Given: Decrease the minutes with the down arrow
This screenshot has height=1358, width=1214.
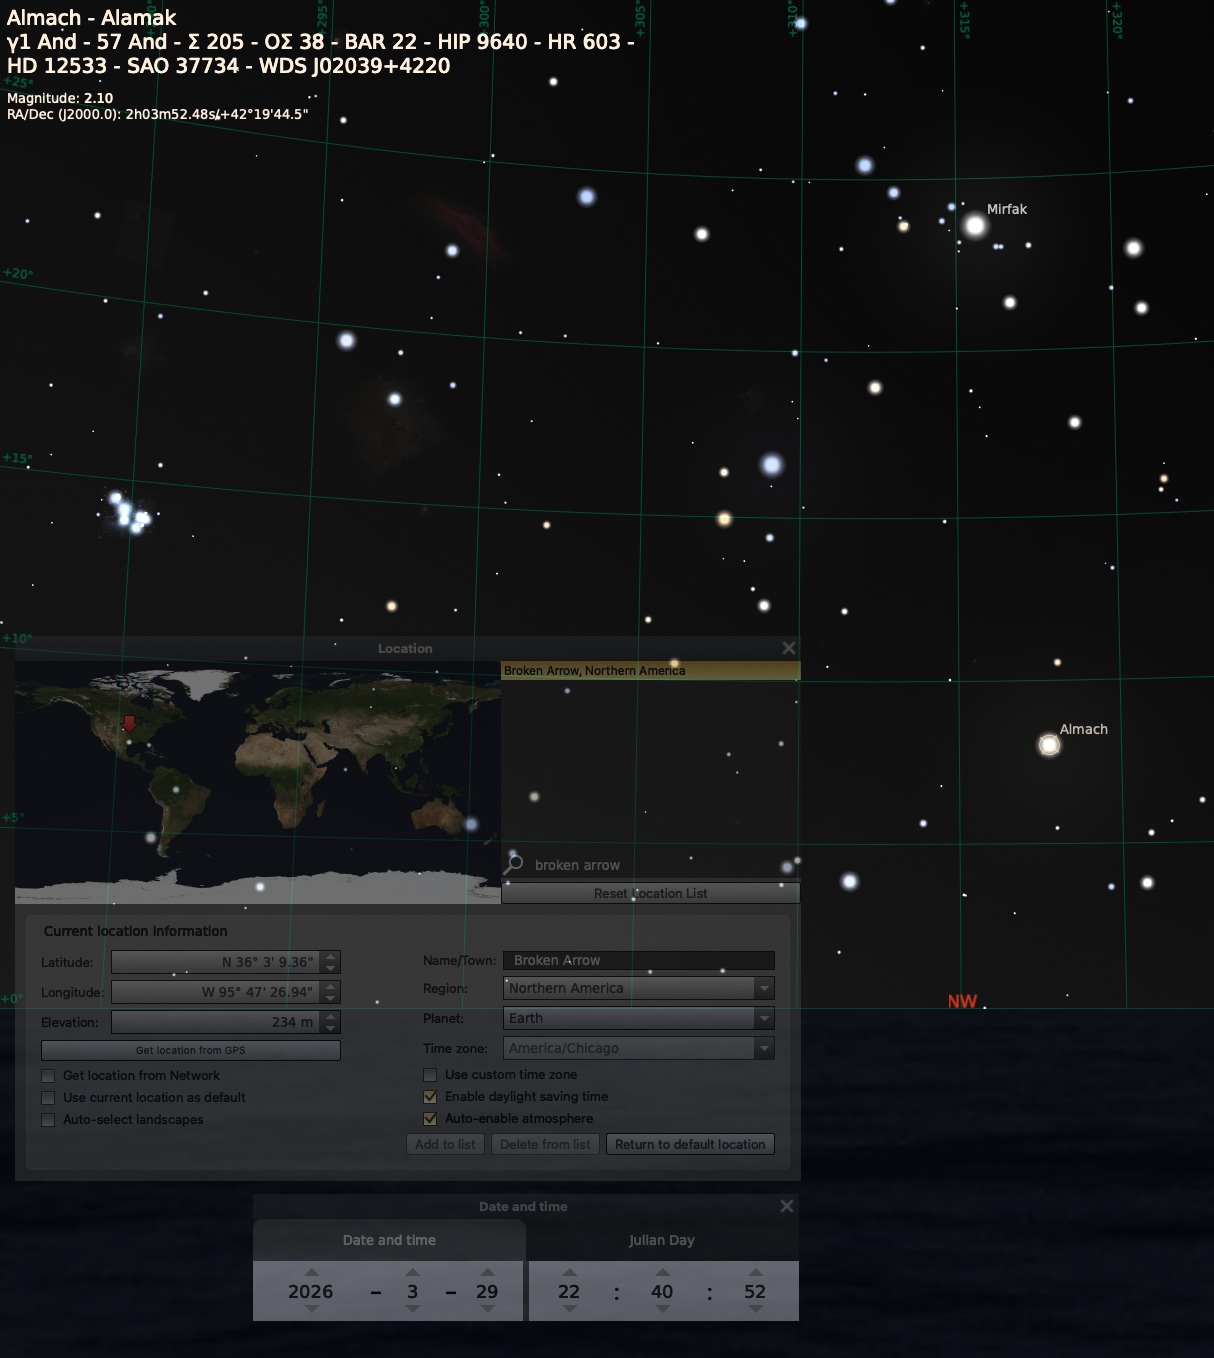Looking at the screenshot, I should [662, 1309].
